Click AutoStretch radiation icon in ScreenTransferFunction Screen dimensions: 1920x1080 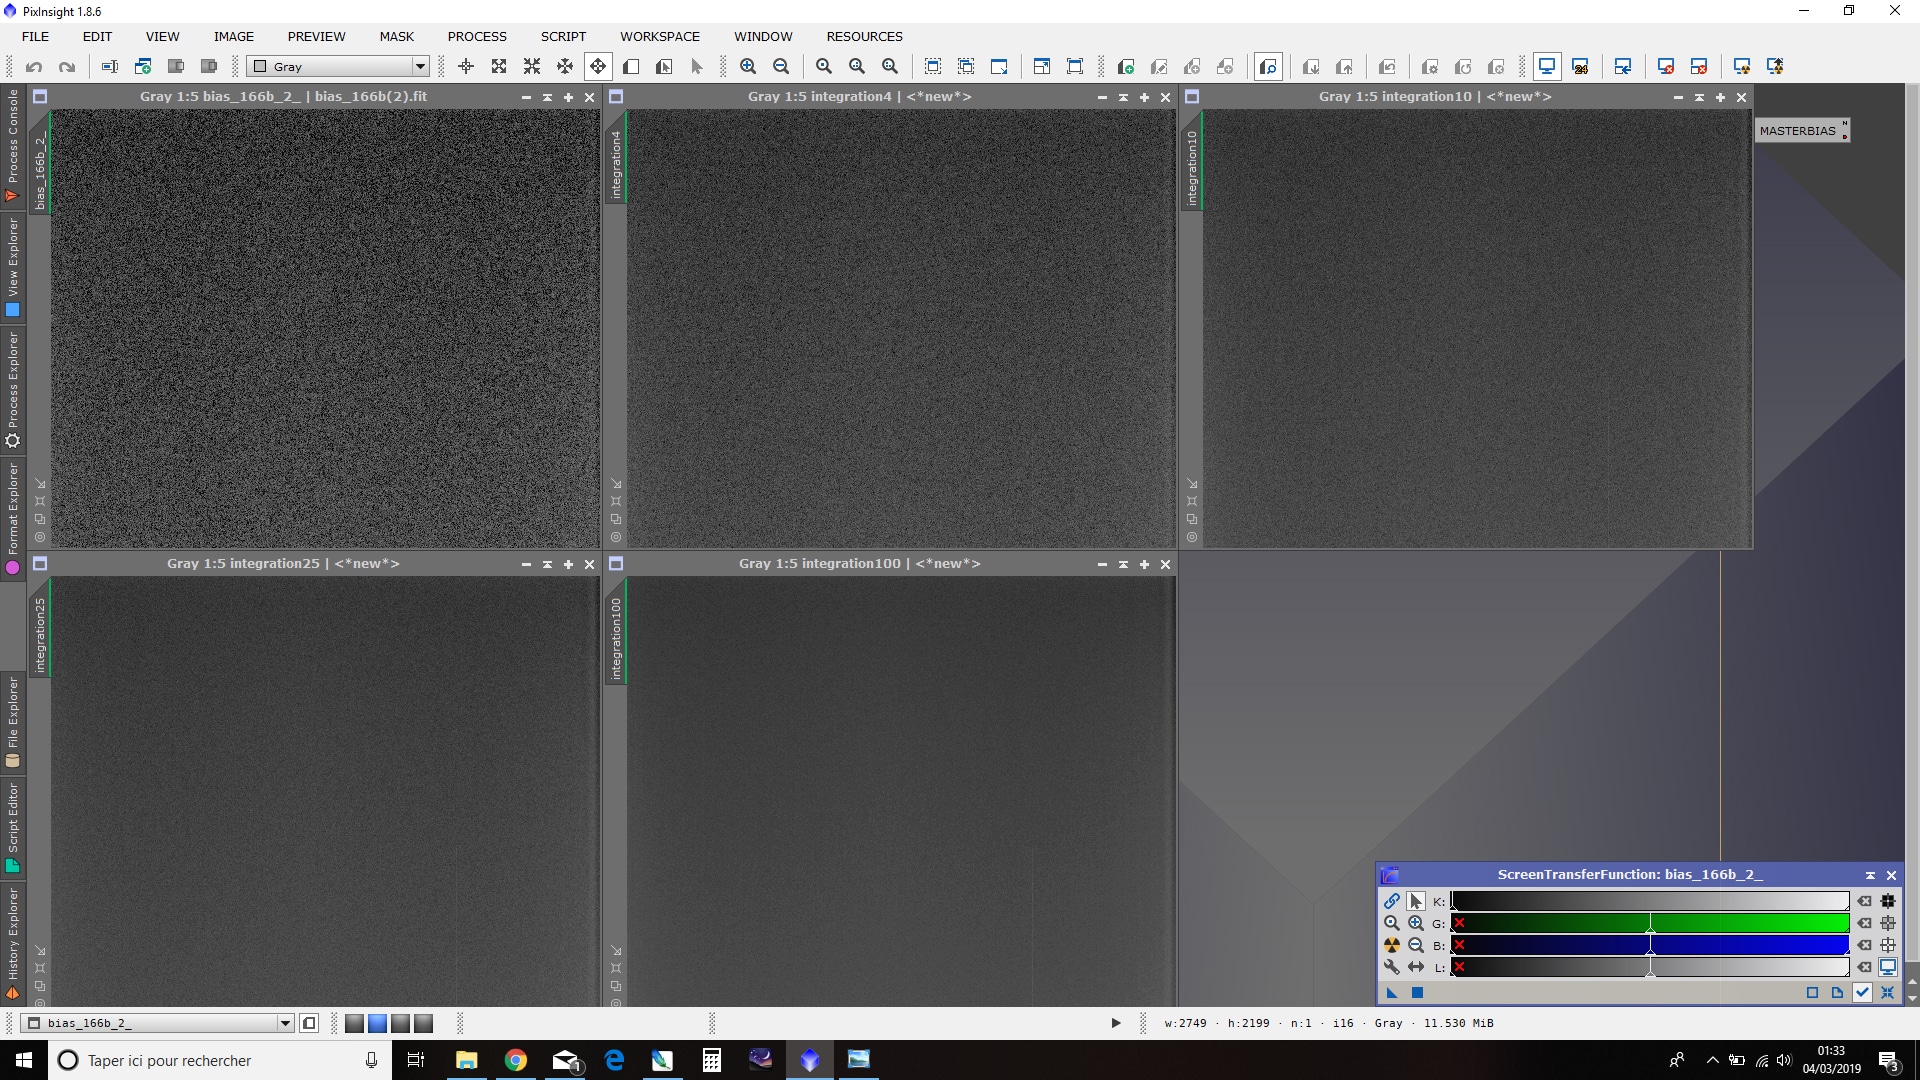pos(1392,945)
